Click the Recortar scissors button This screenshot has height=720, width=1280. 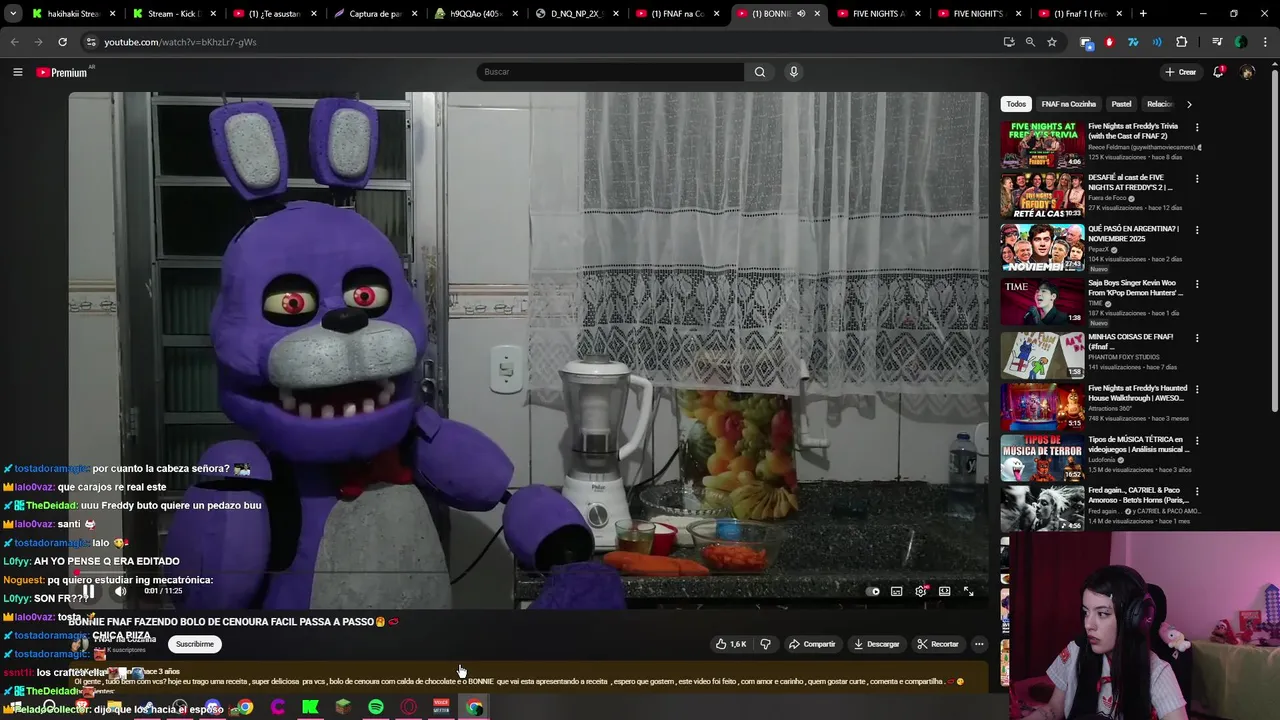[x=938, y=644]
